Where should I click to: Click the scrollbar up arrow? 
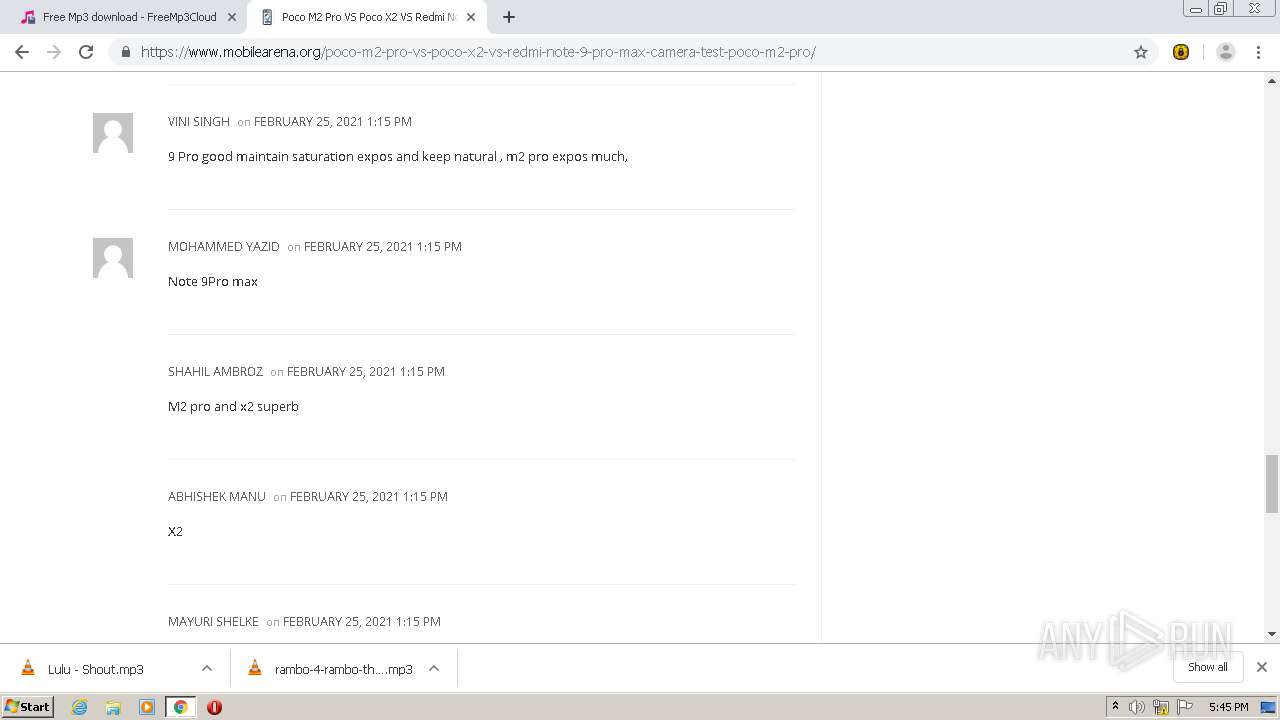1272,79
